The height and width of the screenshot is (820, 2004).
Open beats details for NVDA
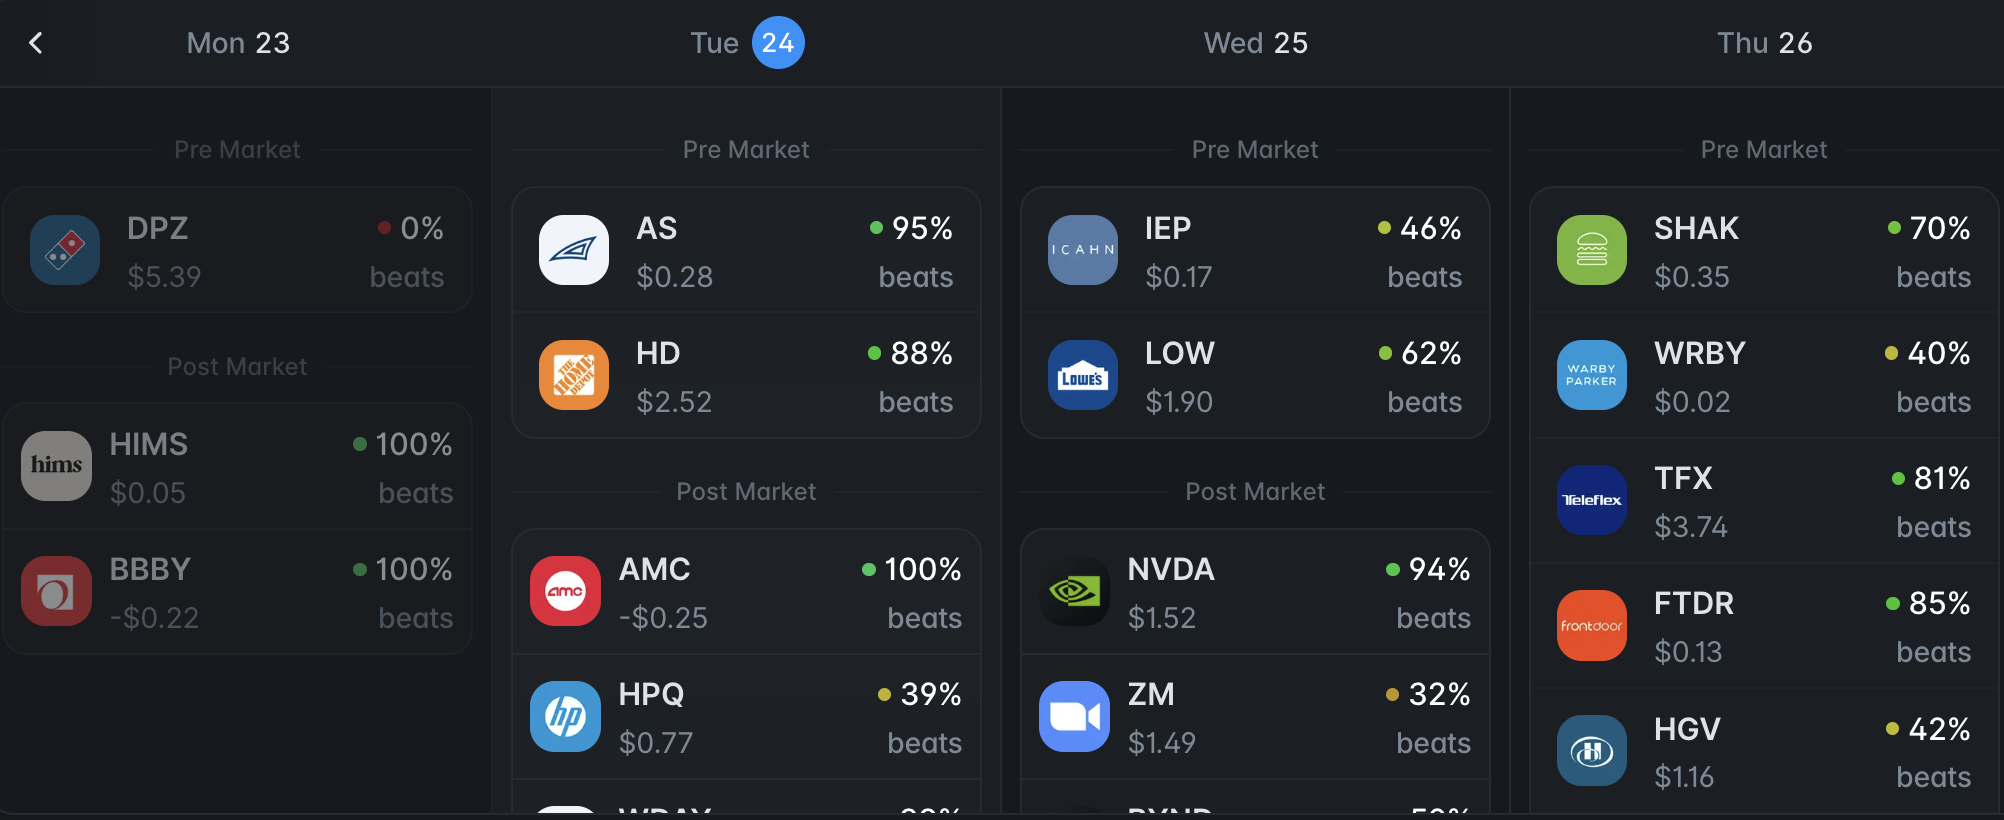(x=1434, y=618)
